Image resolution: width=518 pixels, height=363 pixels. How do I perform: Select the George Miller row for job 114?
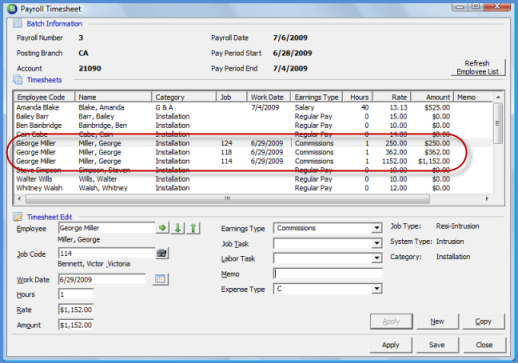click(x=253, y=161)
